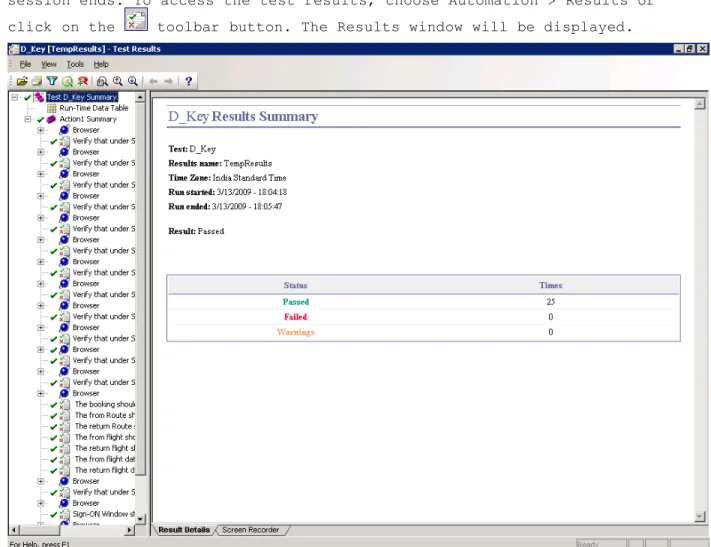Viewport: 711px width, 547px height.
Task: Switch to the Result Details tab
Action: click(184, 530)
